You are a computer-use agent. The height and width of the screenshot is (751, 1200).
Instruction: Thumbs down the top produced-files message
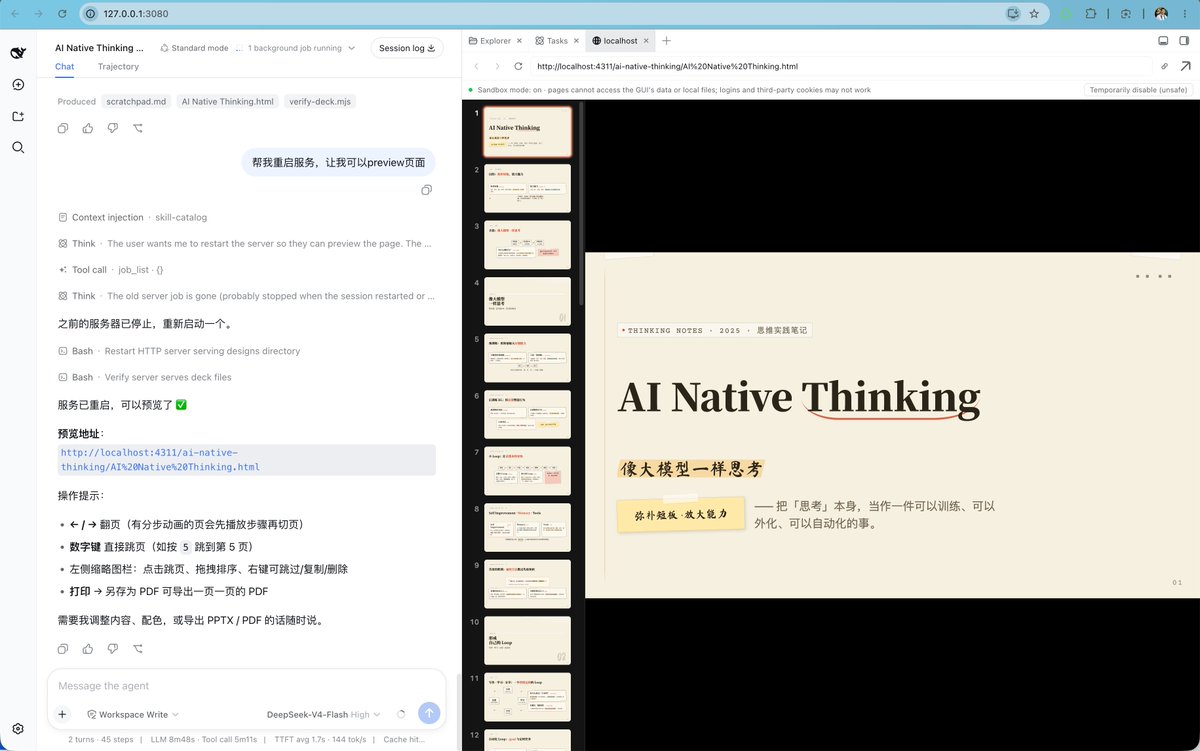[113, 128]
